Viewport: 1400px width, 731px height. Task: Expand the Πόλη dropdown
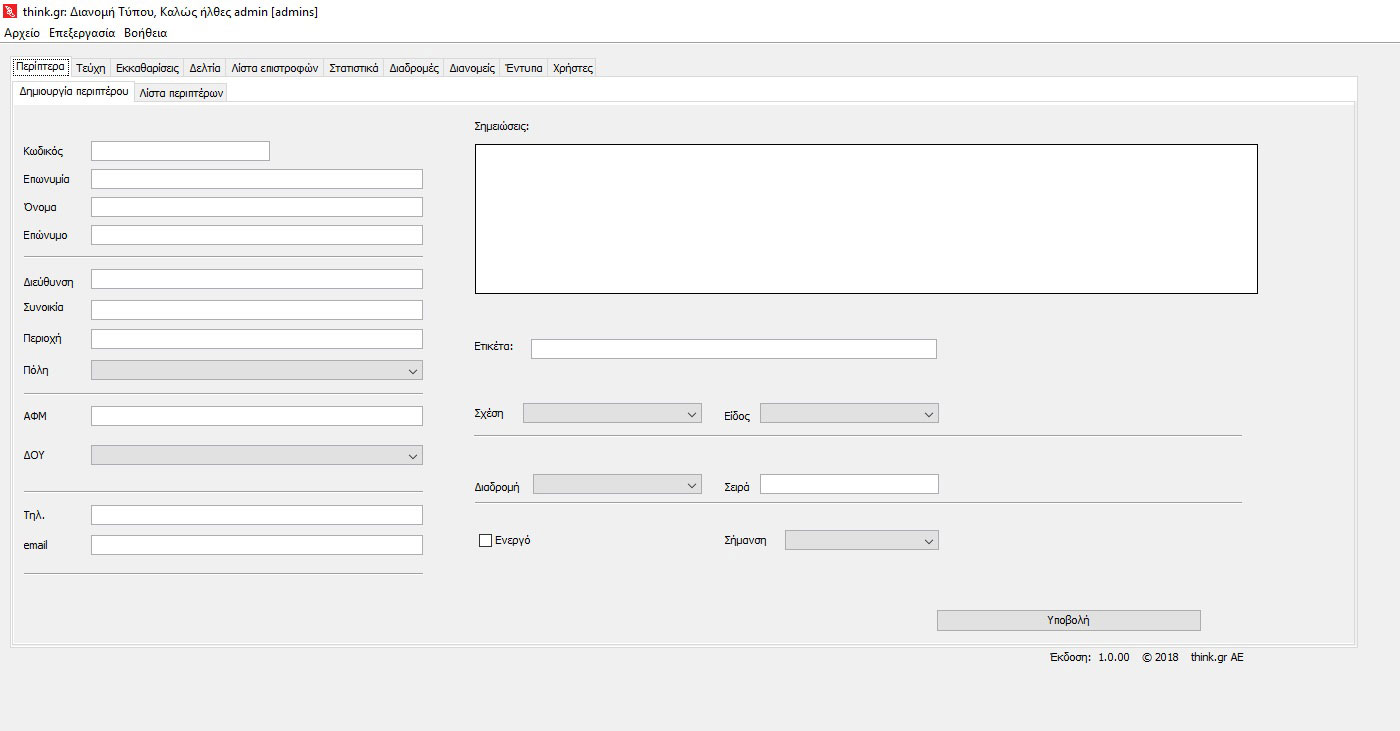point(256,371)
